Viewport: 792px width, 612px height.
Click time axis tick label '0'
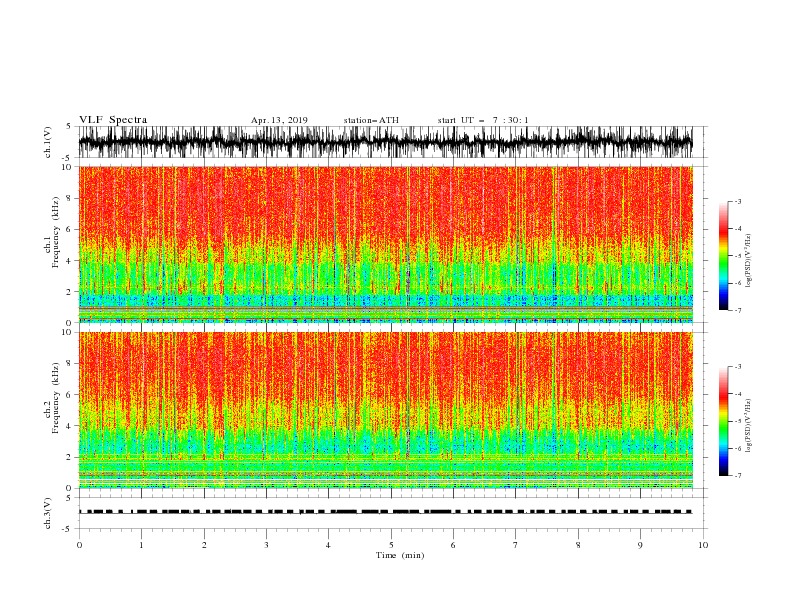[x=79, y=545]
